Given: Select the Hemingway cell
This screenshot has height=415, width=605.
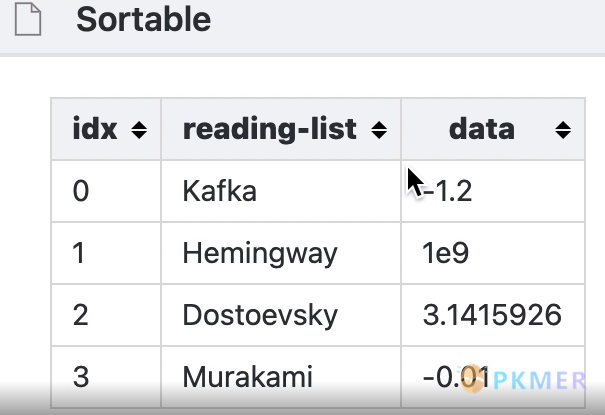Looking at the screenshot, I should pos(281,253).
